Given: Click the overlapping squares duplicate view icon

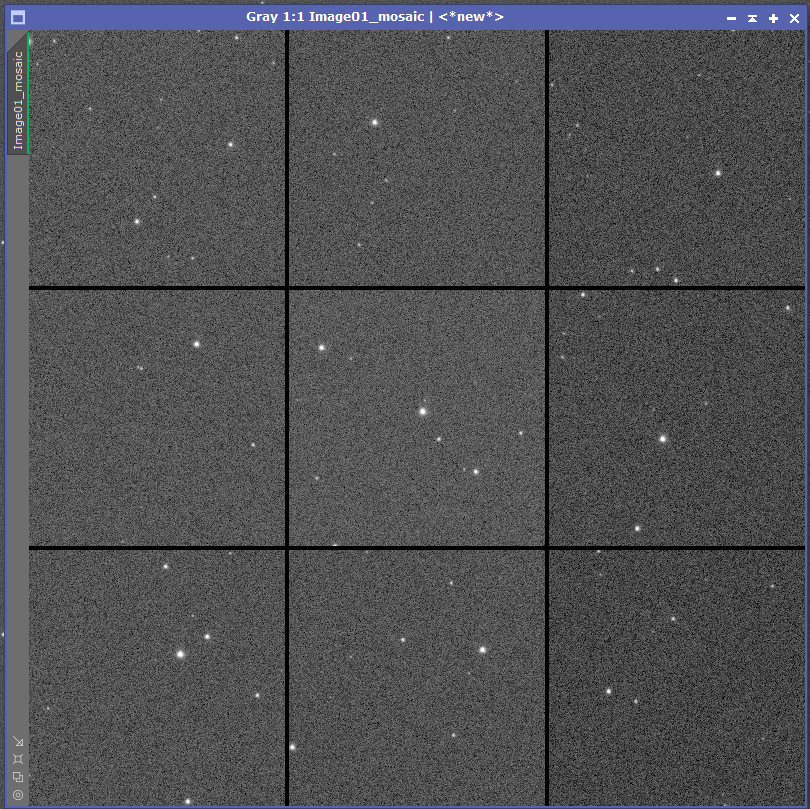Looking at the screenshot, I should click(18, 777).
